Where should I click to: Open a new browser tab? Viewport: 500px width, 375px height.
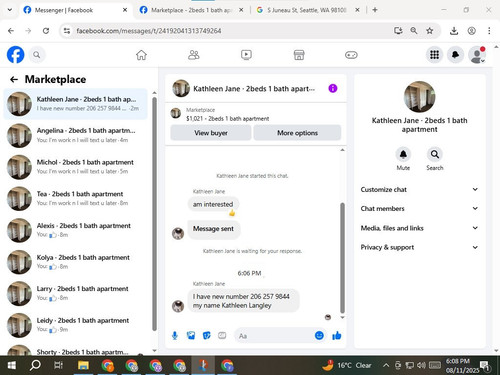[375, 10]
